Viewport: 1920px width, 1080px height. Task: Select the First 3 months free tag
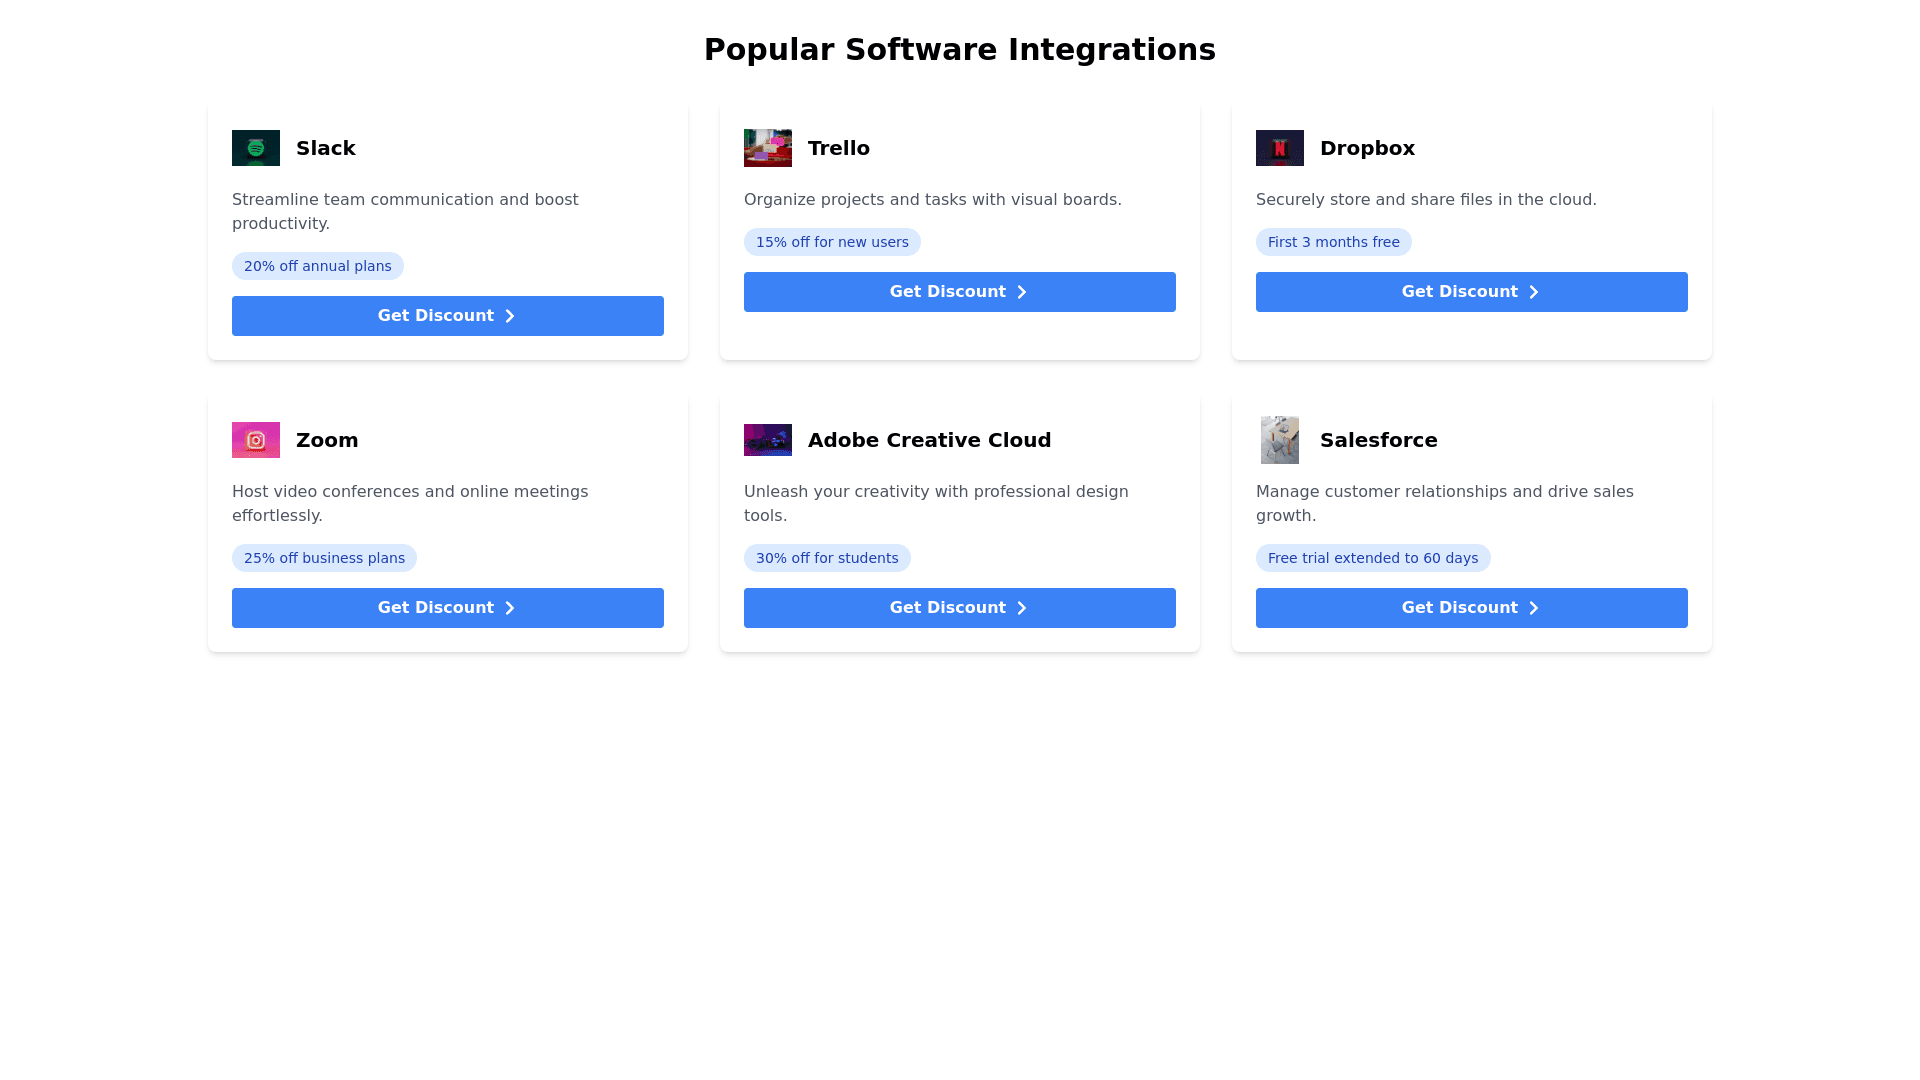1333,242
